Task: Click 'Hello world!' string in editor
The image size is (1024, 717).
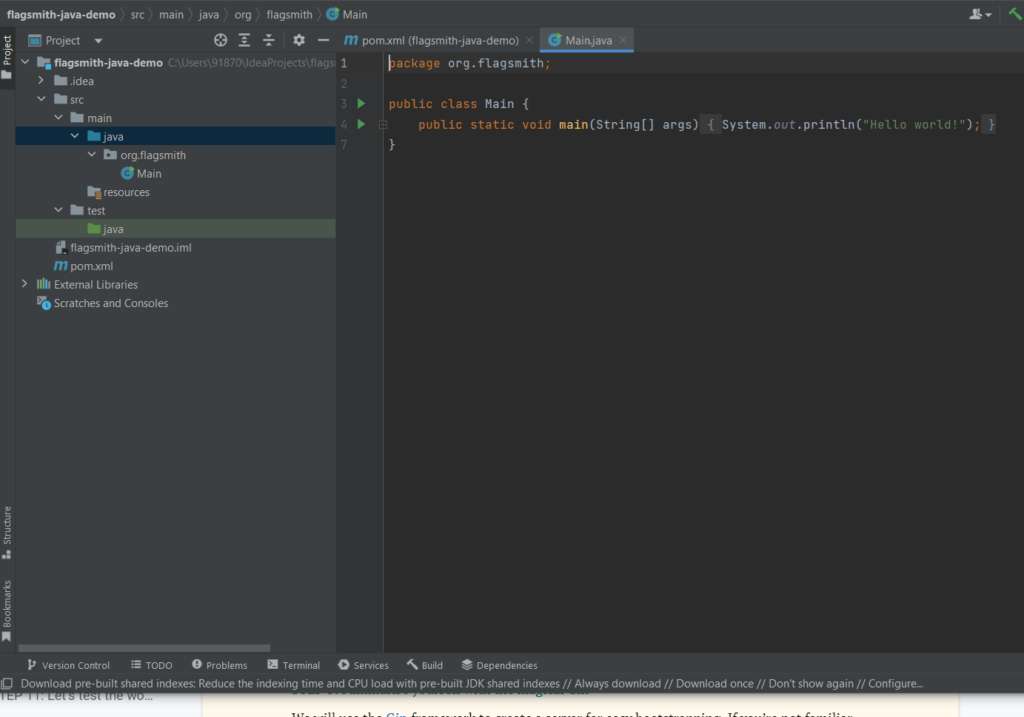Action: tap(914, 124)
